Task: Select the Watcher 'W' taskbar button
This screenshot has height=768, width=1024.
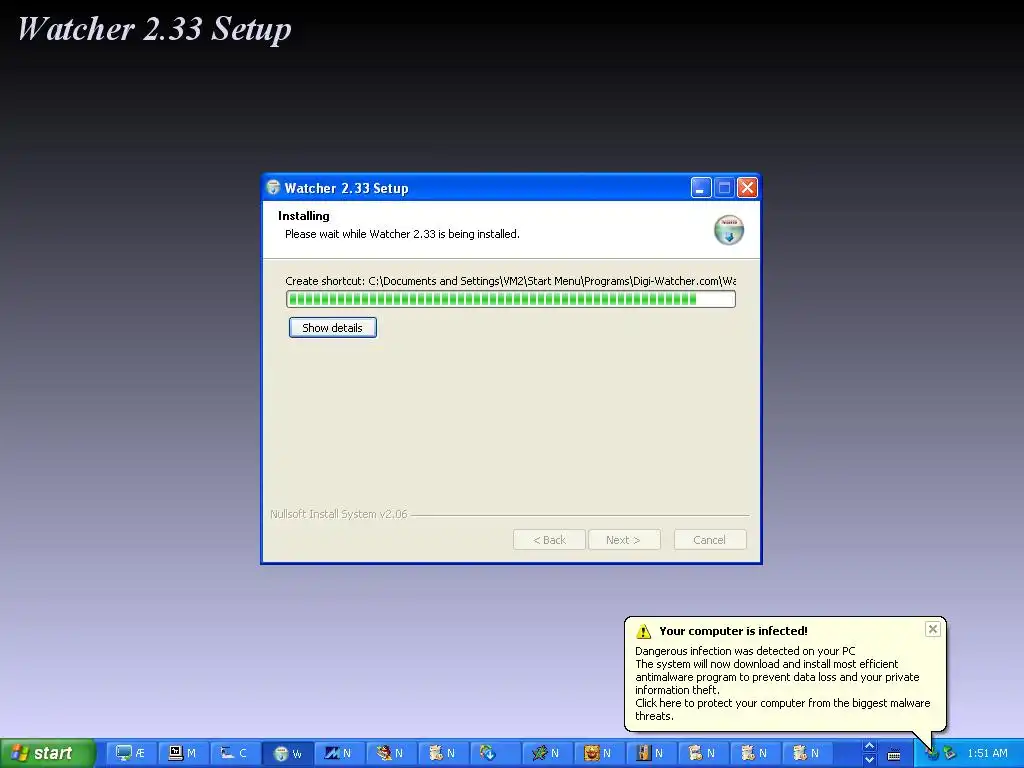Action: click(x=287, y=754)
